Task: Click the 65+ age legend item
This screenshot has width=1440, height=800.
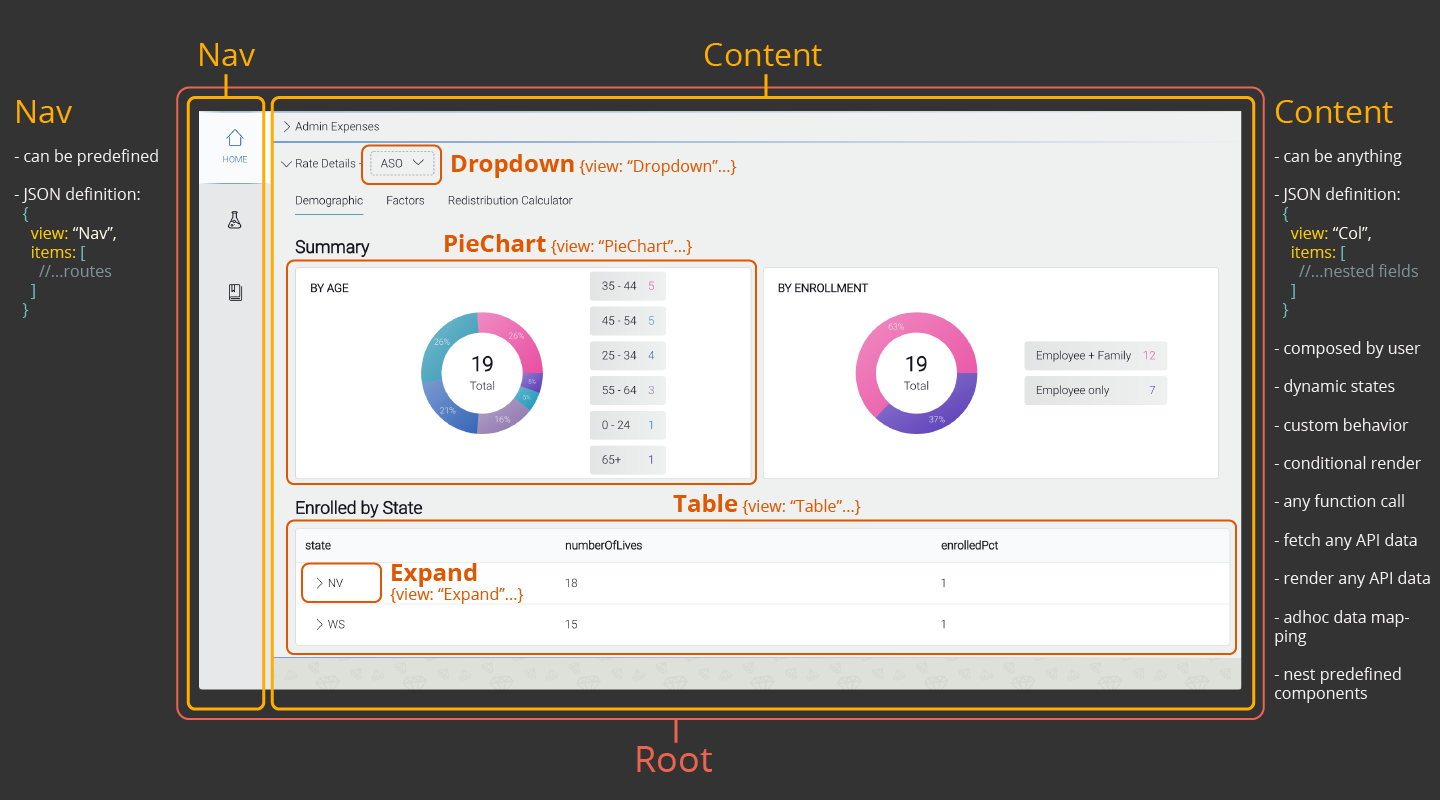Action: click(x=627, y=460)
